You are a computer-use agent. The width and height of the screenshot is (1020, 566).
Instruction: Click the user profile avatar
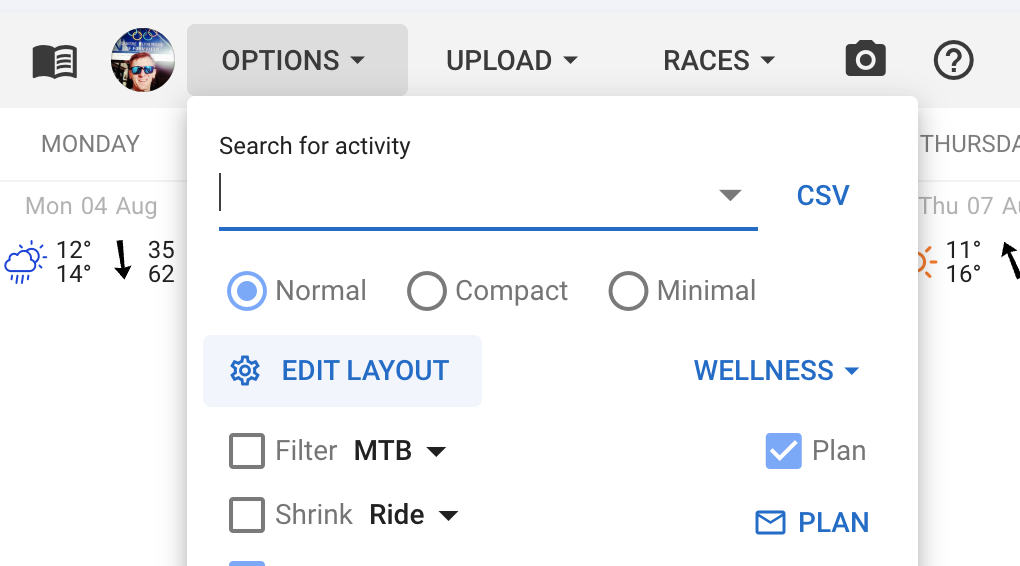[x=143, y=60]
